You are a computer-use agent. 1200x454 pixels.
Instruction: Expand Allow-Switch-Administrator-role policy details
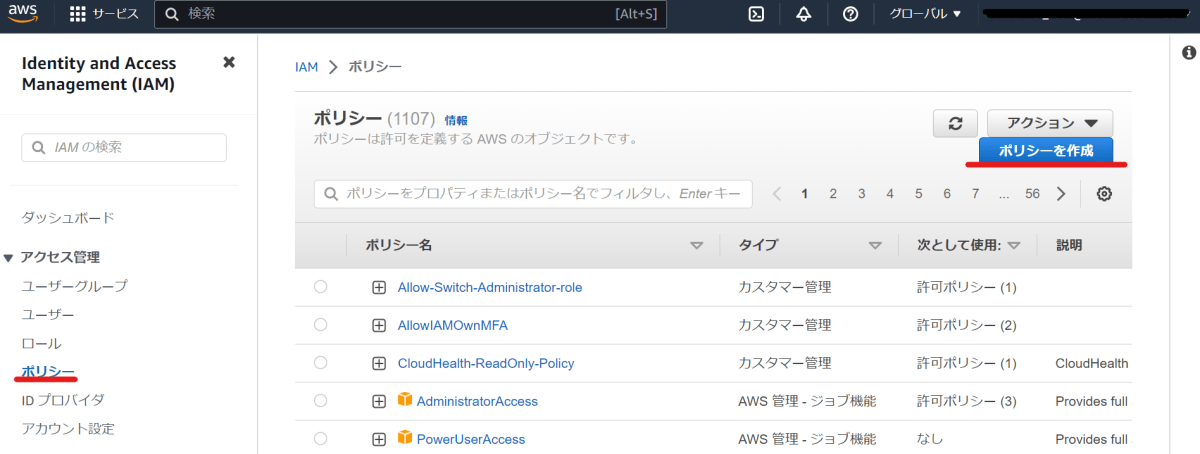point(379,287)
